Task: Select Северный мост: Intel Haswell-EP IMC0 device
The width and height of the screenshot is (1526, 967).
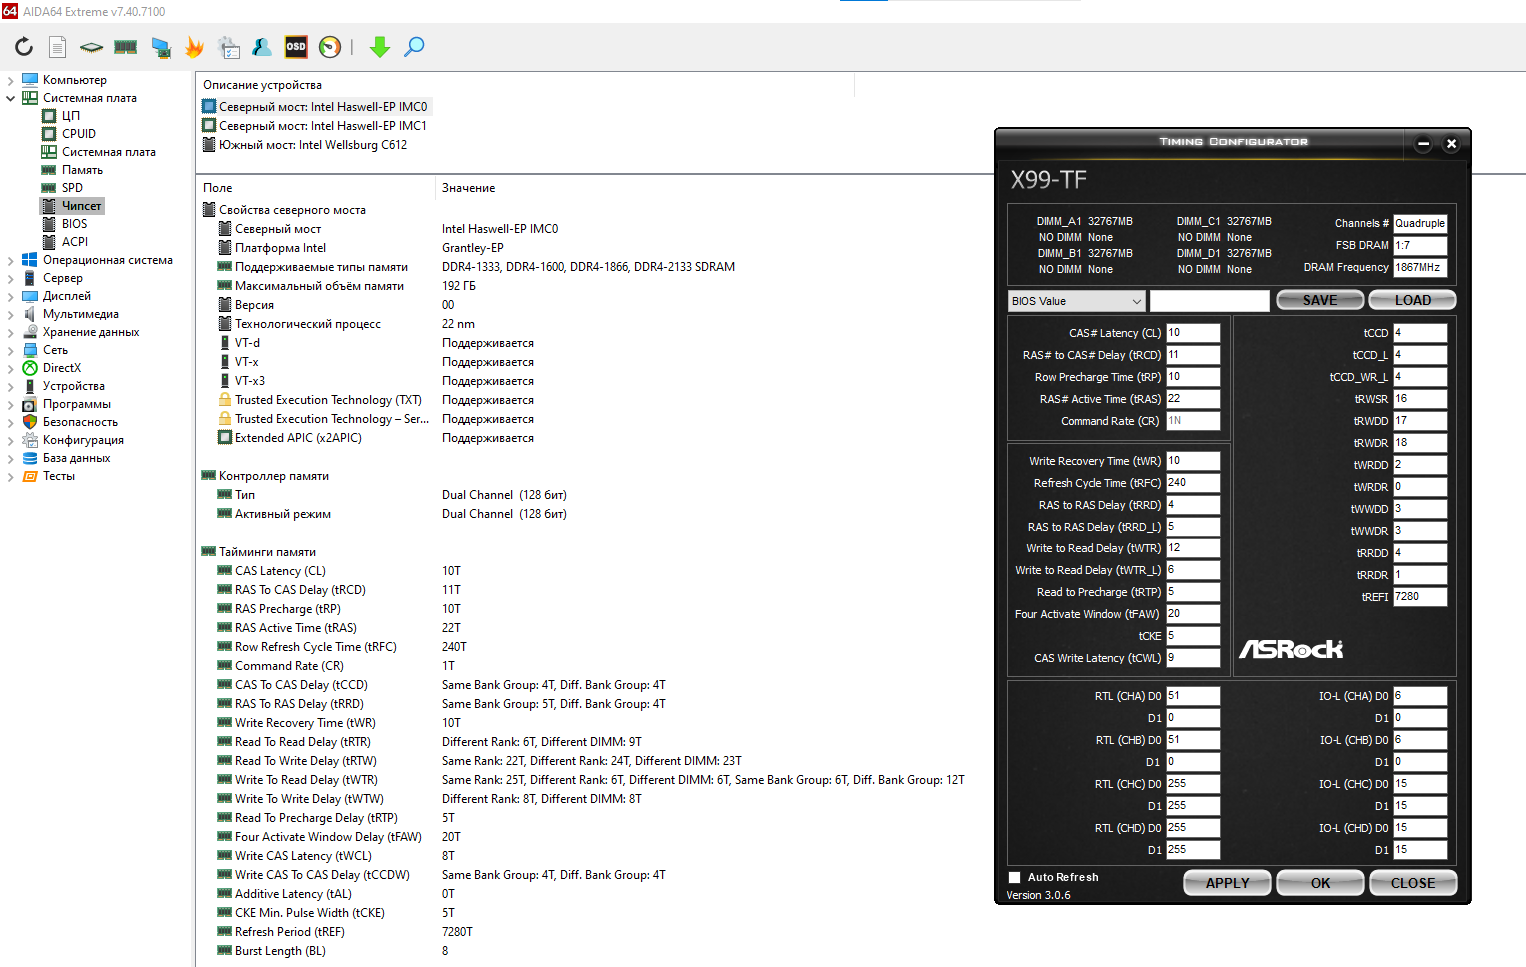Action: (315, 107)
